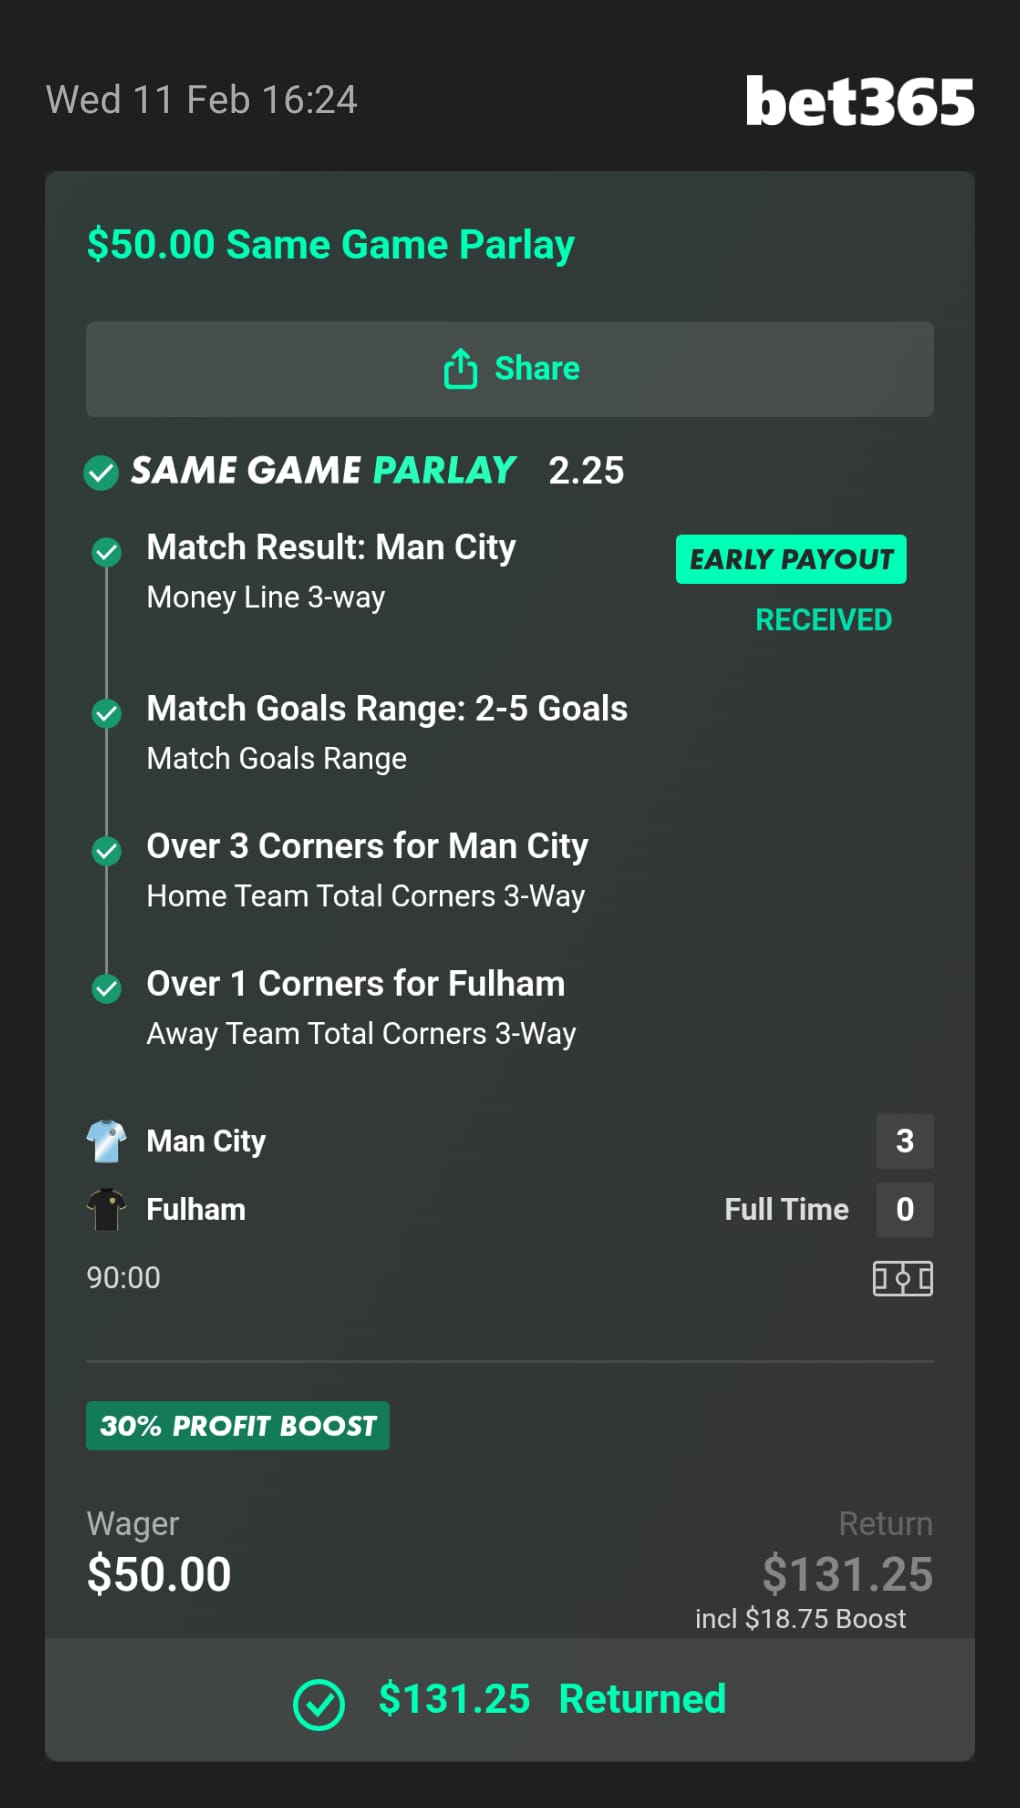Select the Match Result: Man City selection

pos(331,548)
